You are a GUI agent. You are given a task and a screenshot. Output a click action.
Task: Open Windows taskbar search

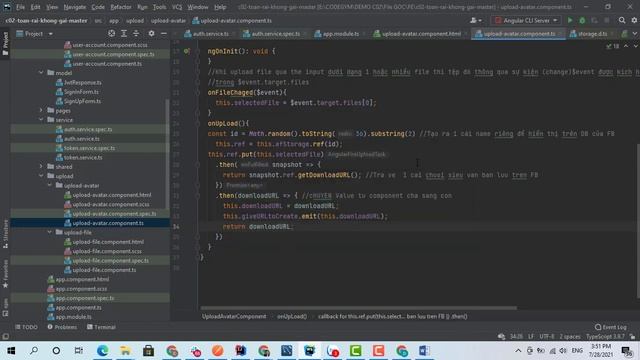34,351
